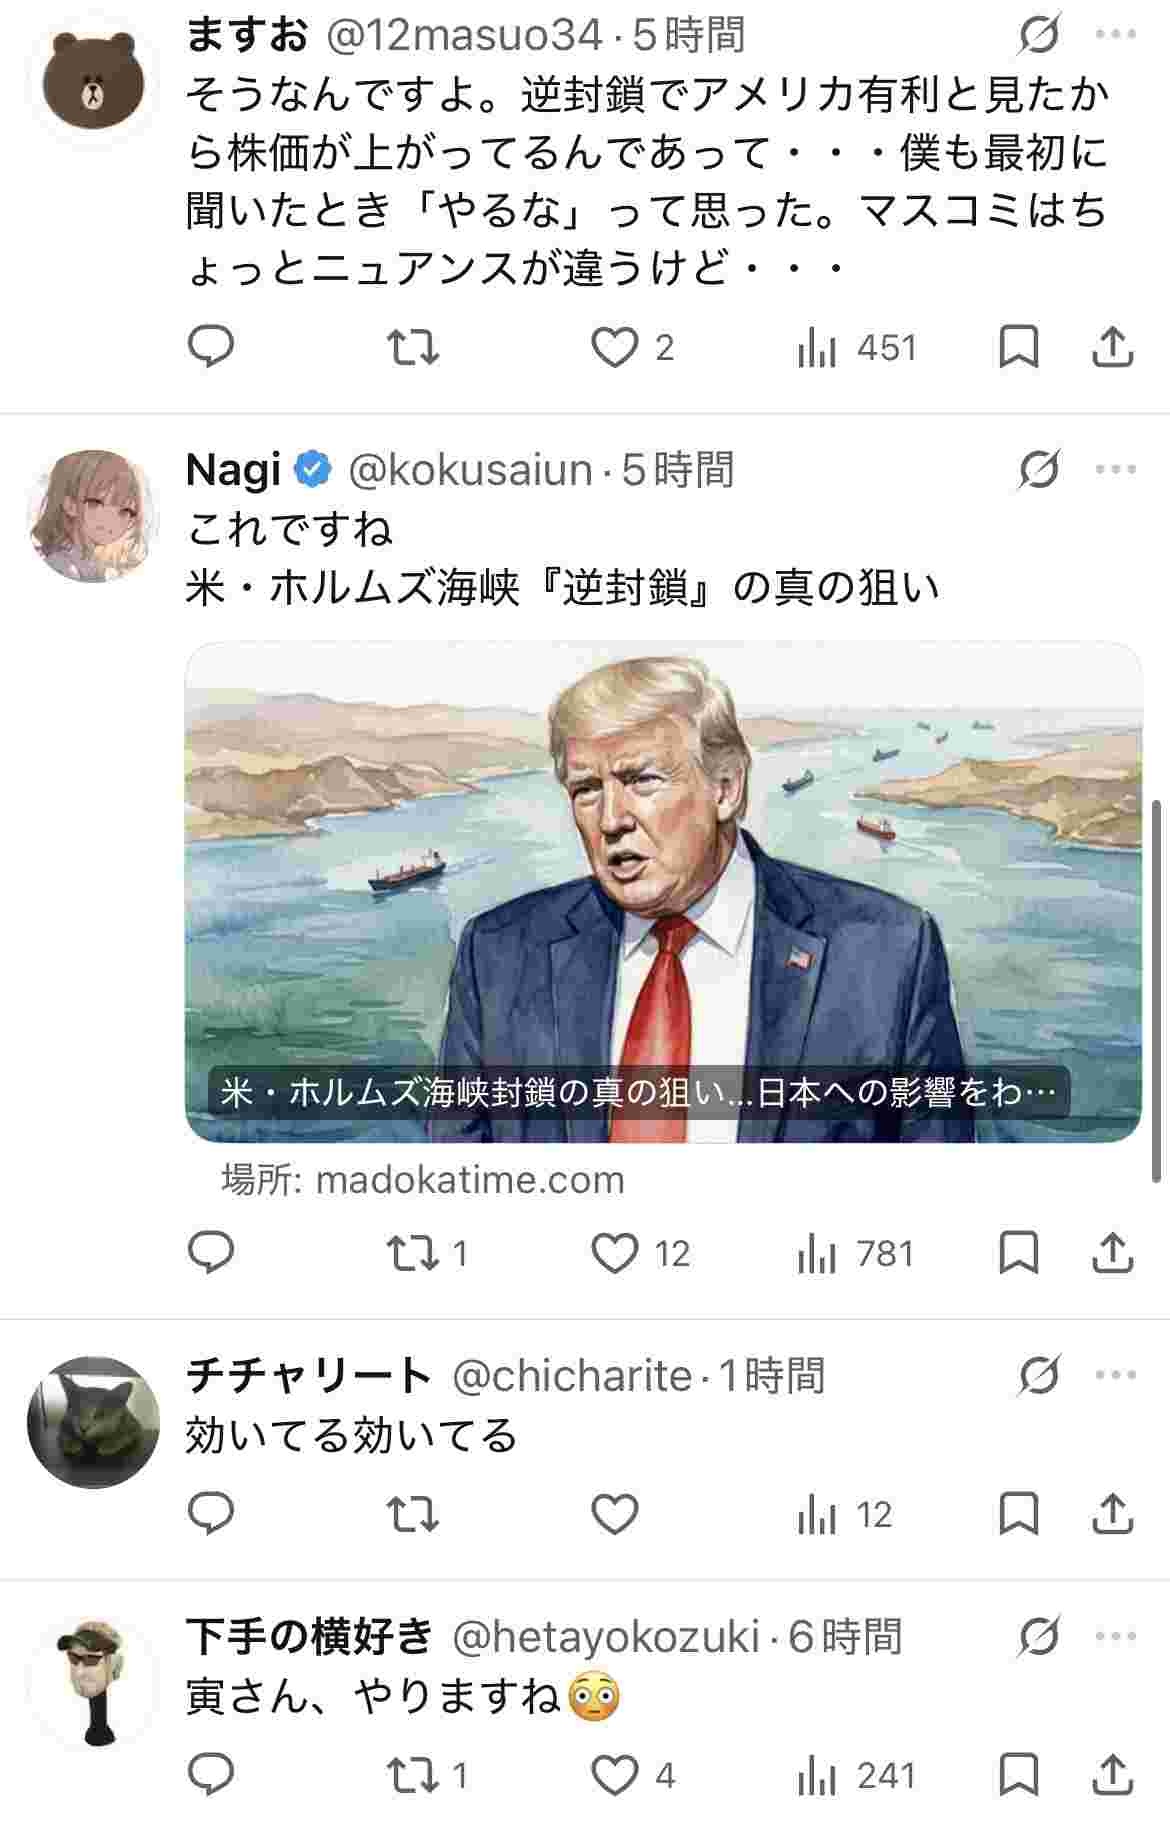The height and width of the screenshot is (1841, 1170).
Task: View analytics showing 781 views
Action: [857, 1253]
